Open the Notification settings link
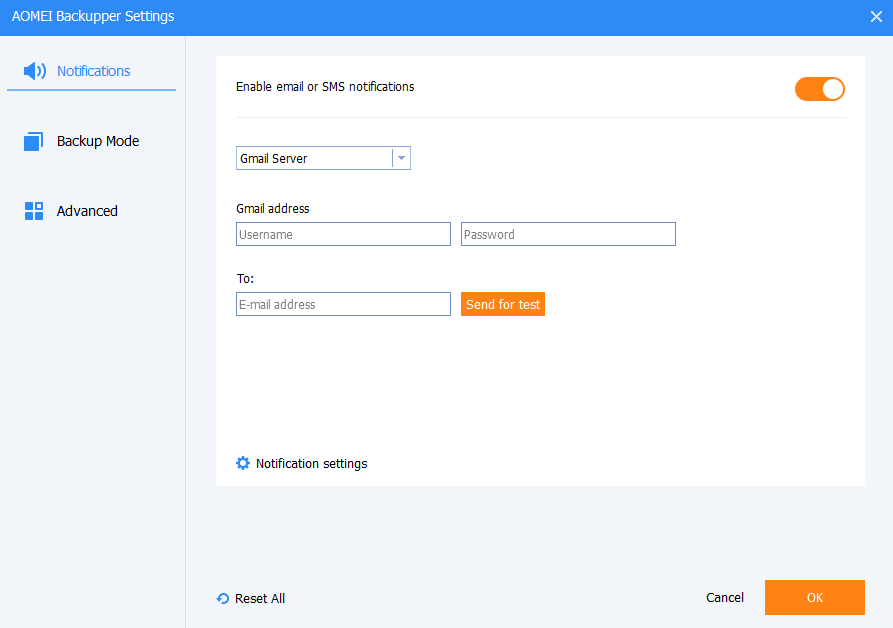The image size is (893, 628). tap(311, 464)
